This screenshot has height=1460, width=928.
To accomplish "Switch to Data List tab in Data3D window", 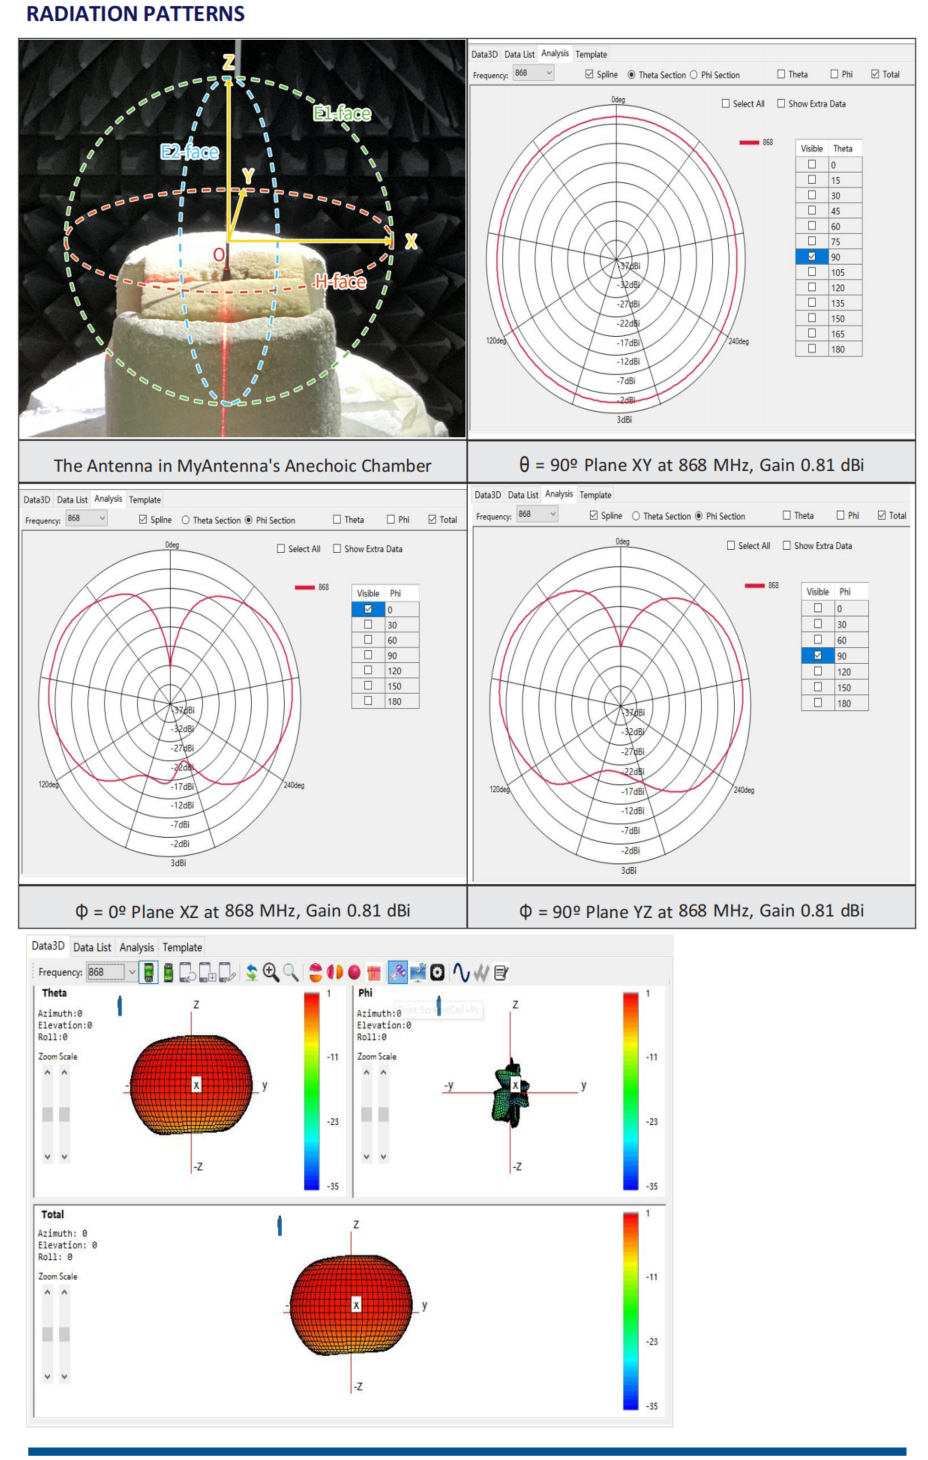I will [x=92, y=947].
